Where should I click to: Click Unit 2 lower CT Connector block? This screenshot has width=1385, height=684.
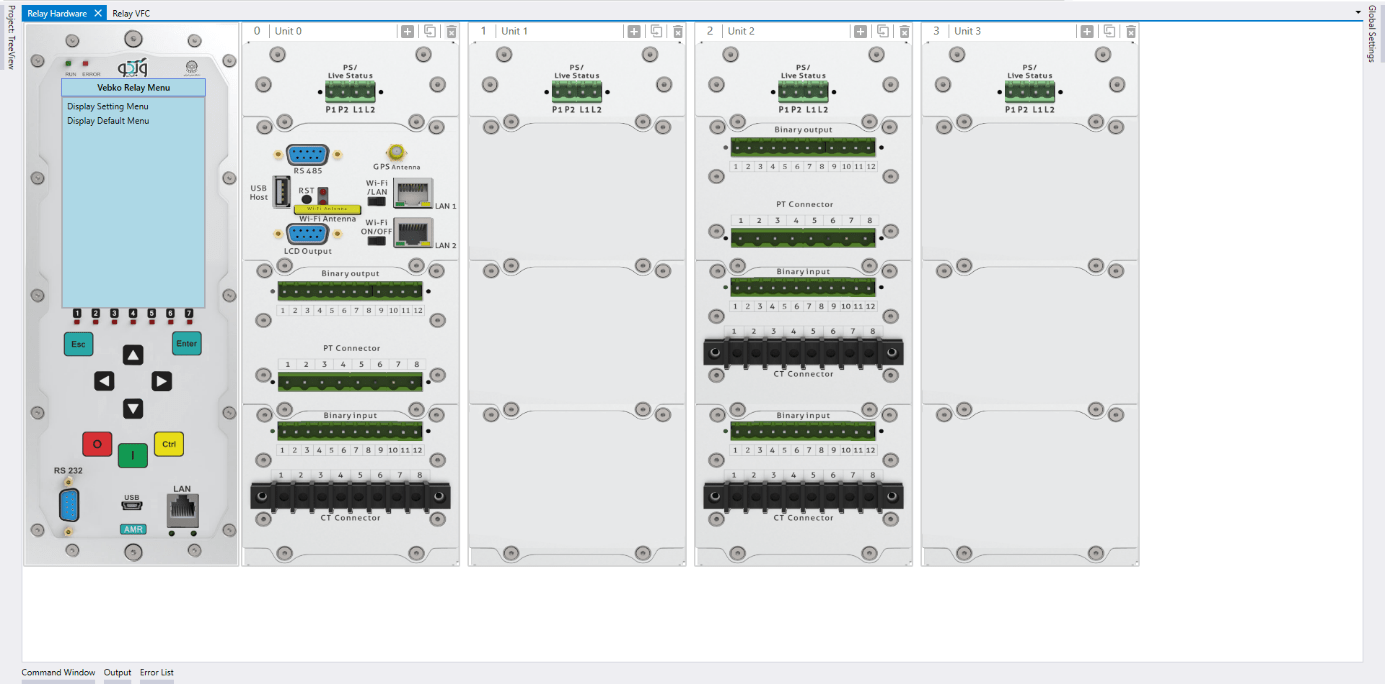(803, 494)
